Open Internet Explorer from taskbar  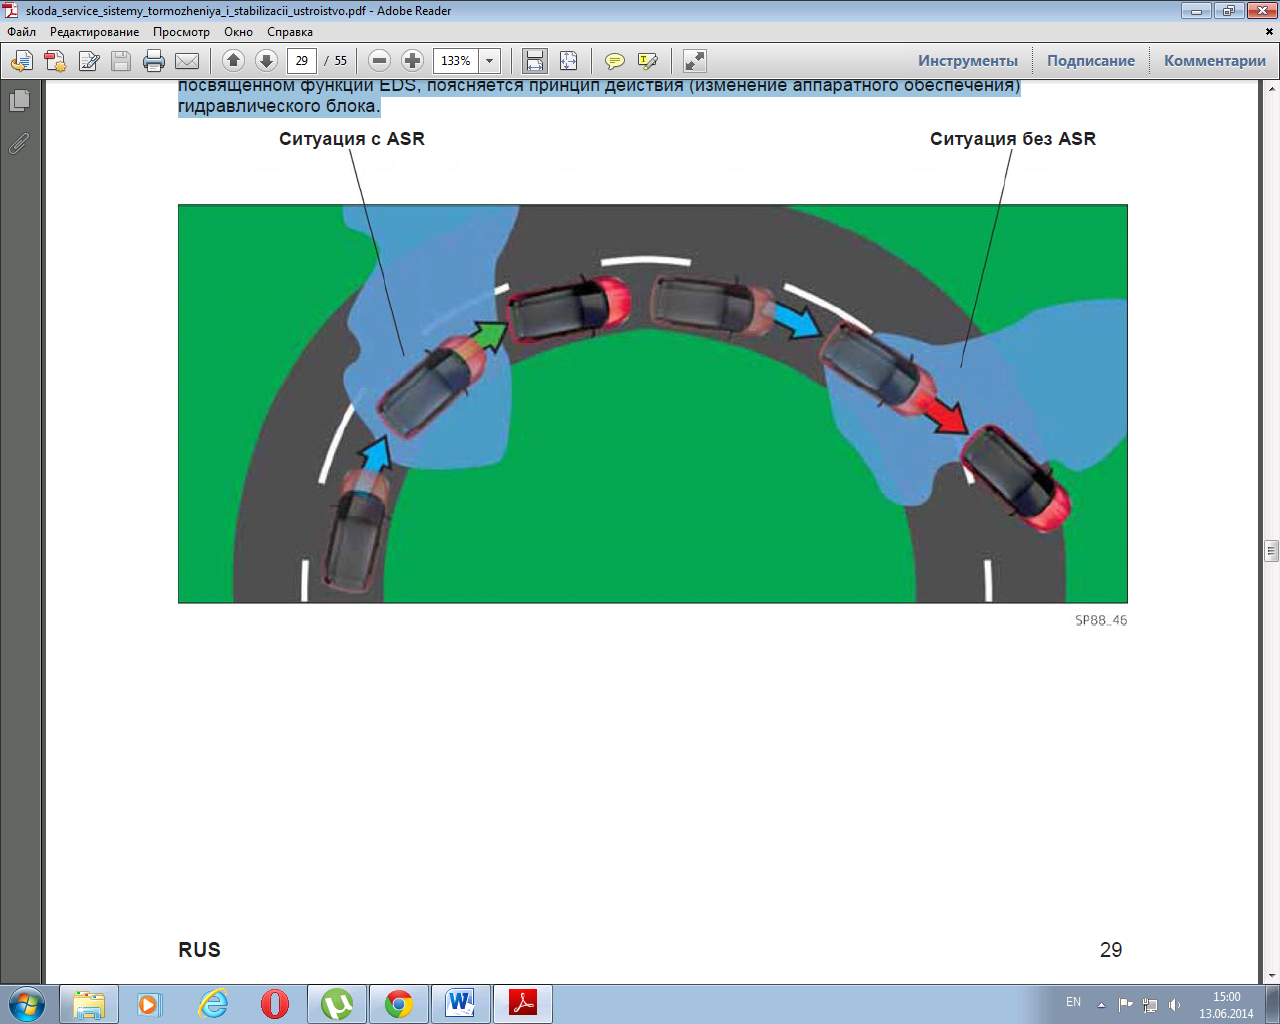tap(213, 1004)
